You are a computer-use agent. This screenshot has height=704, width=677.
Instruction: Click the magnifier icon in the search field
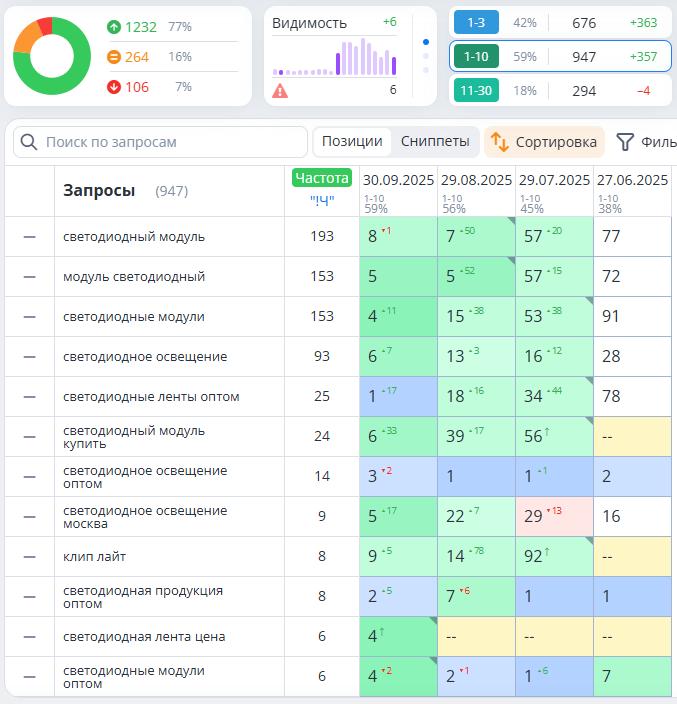tap(29, 142)
